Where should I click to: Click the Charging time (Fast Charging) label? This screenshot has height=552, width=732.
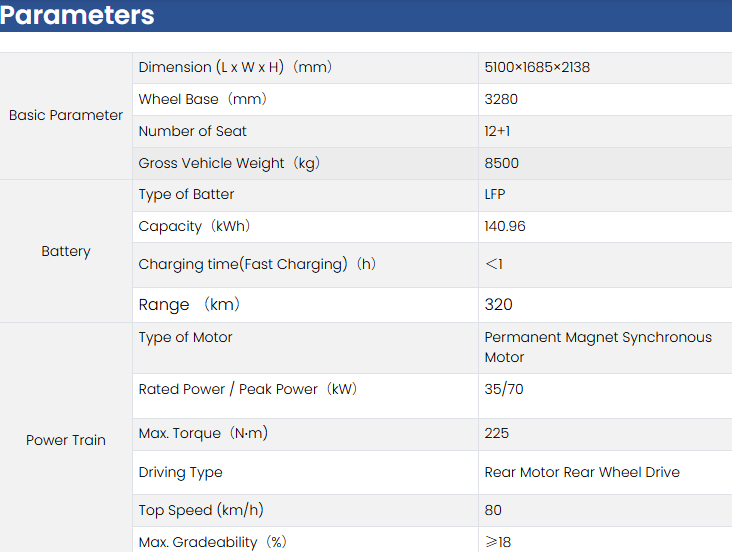[257, 265]
